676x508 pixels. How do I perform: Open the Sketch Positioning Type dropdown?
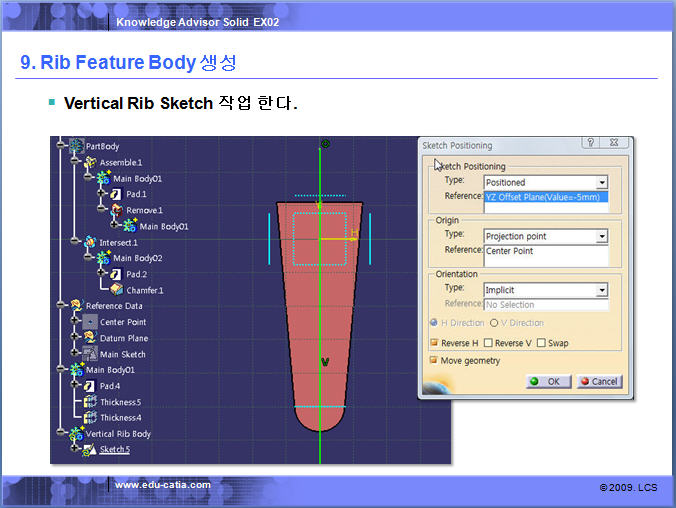pos(602,183)
